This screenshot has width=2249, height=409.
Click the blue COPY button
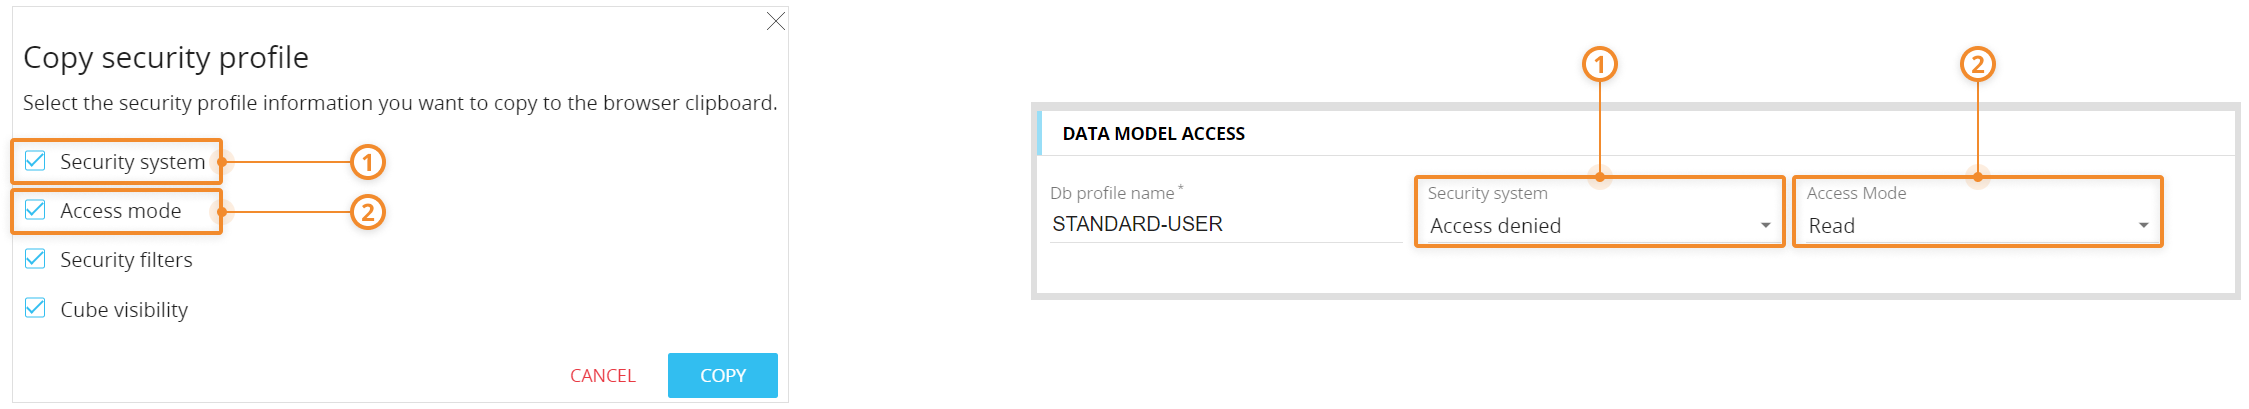[x=722, y=375]
